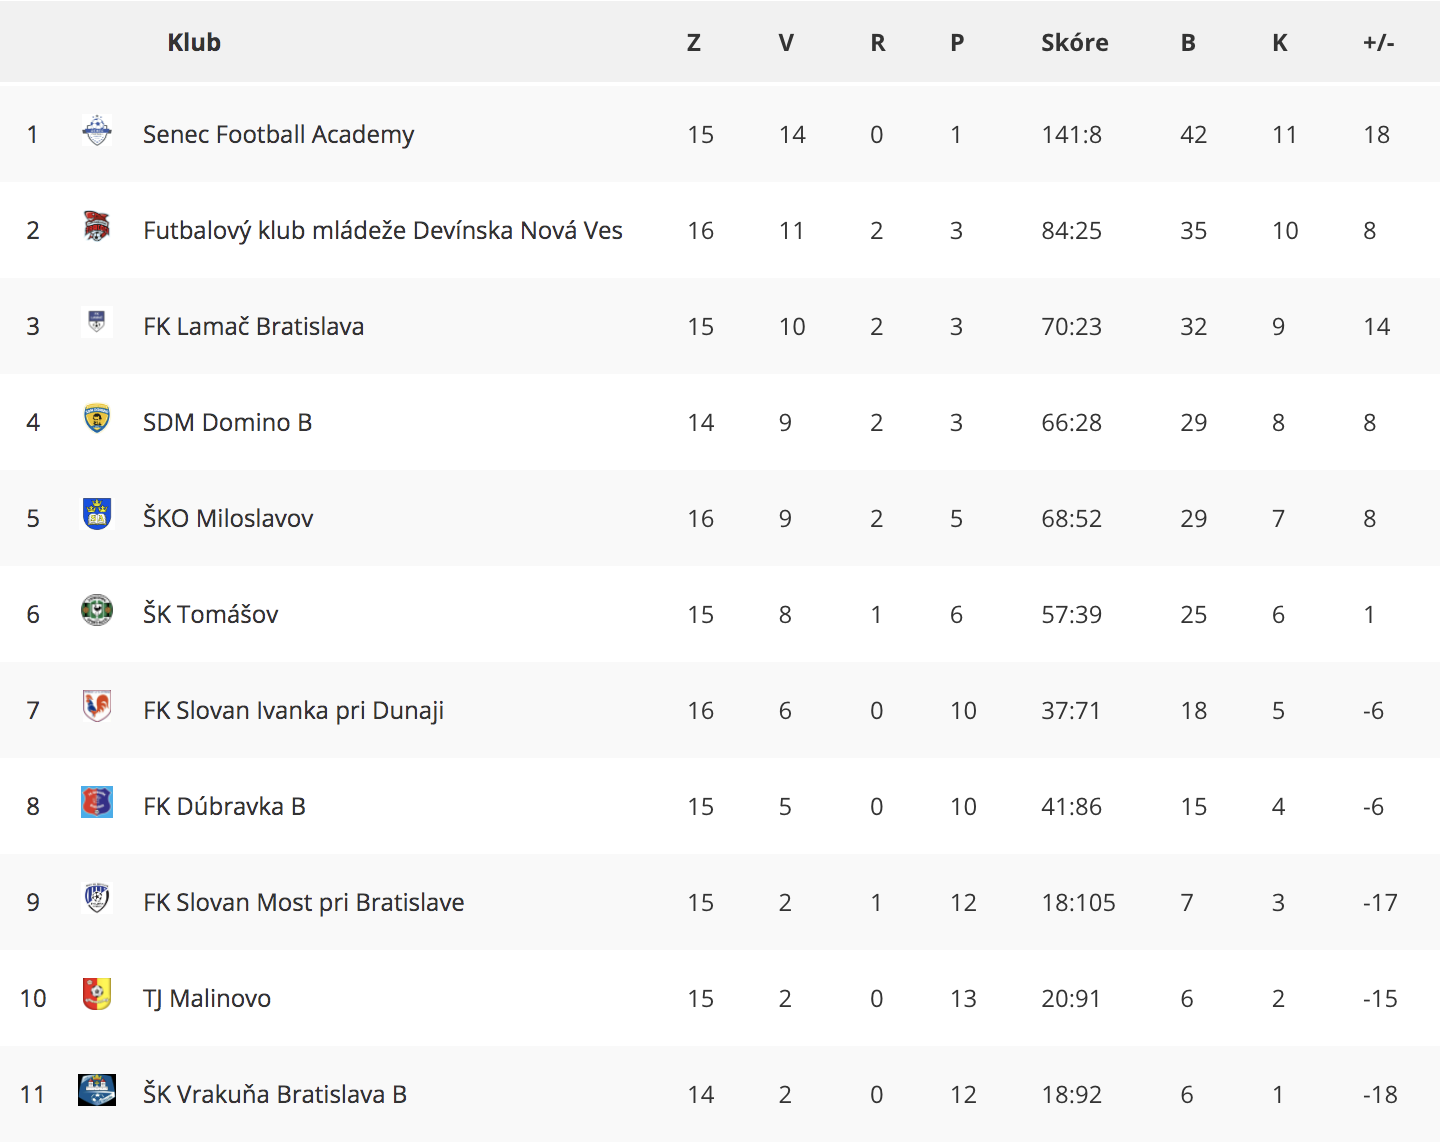Click the TJ Malinovo red-yellow crest

pyautogui.click(x=97, y=994)
